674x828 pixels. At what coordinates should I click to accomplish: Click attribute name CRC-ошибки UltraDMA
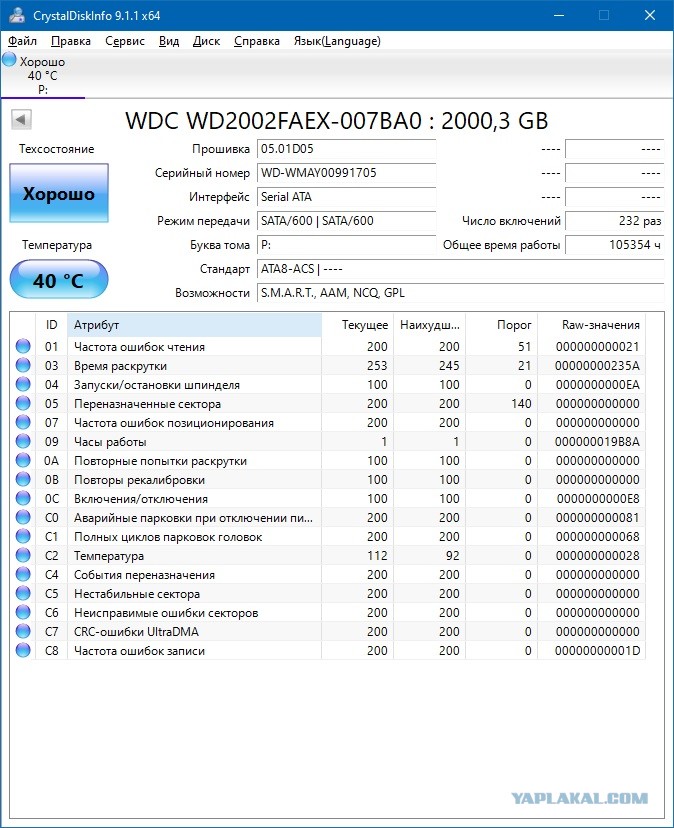click(x=136, y=632)
